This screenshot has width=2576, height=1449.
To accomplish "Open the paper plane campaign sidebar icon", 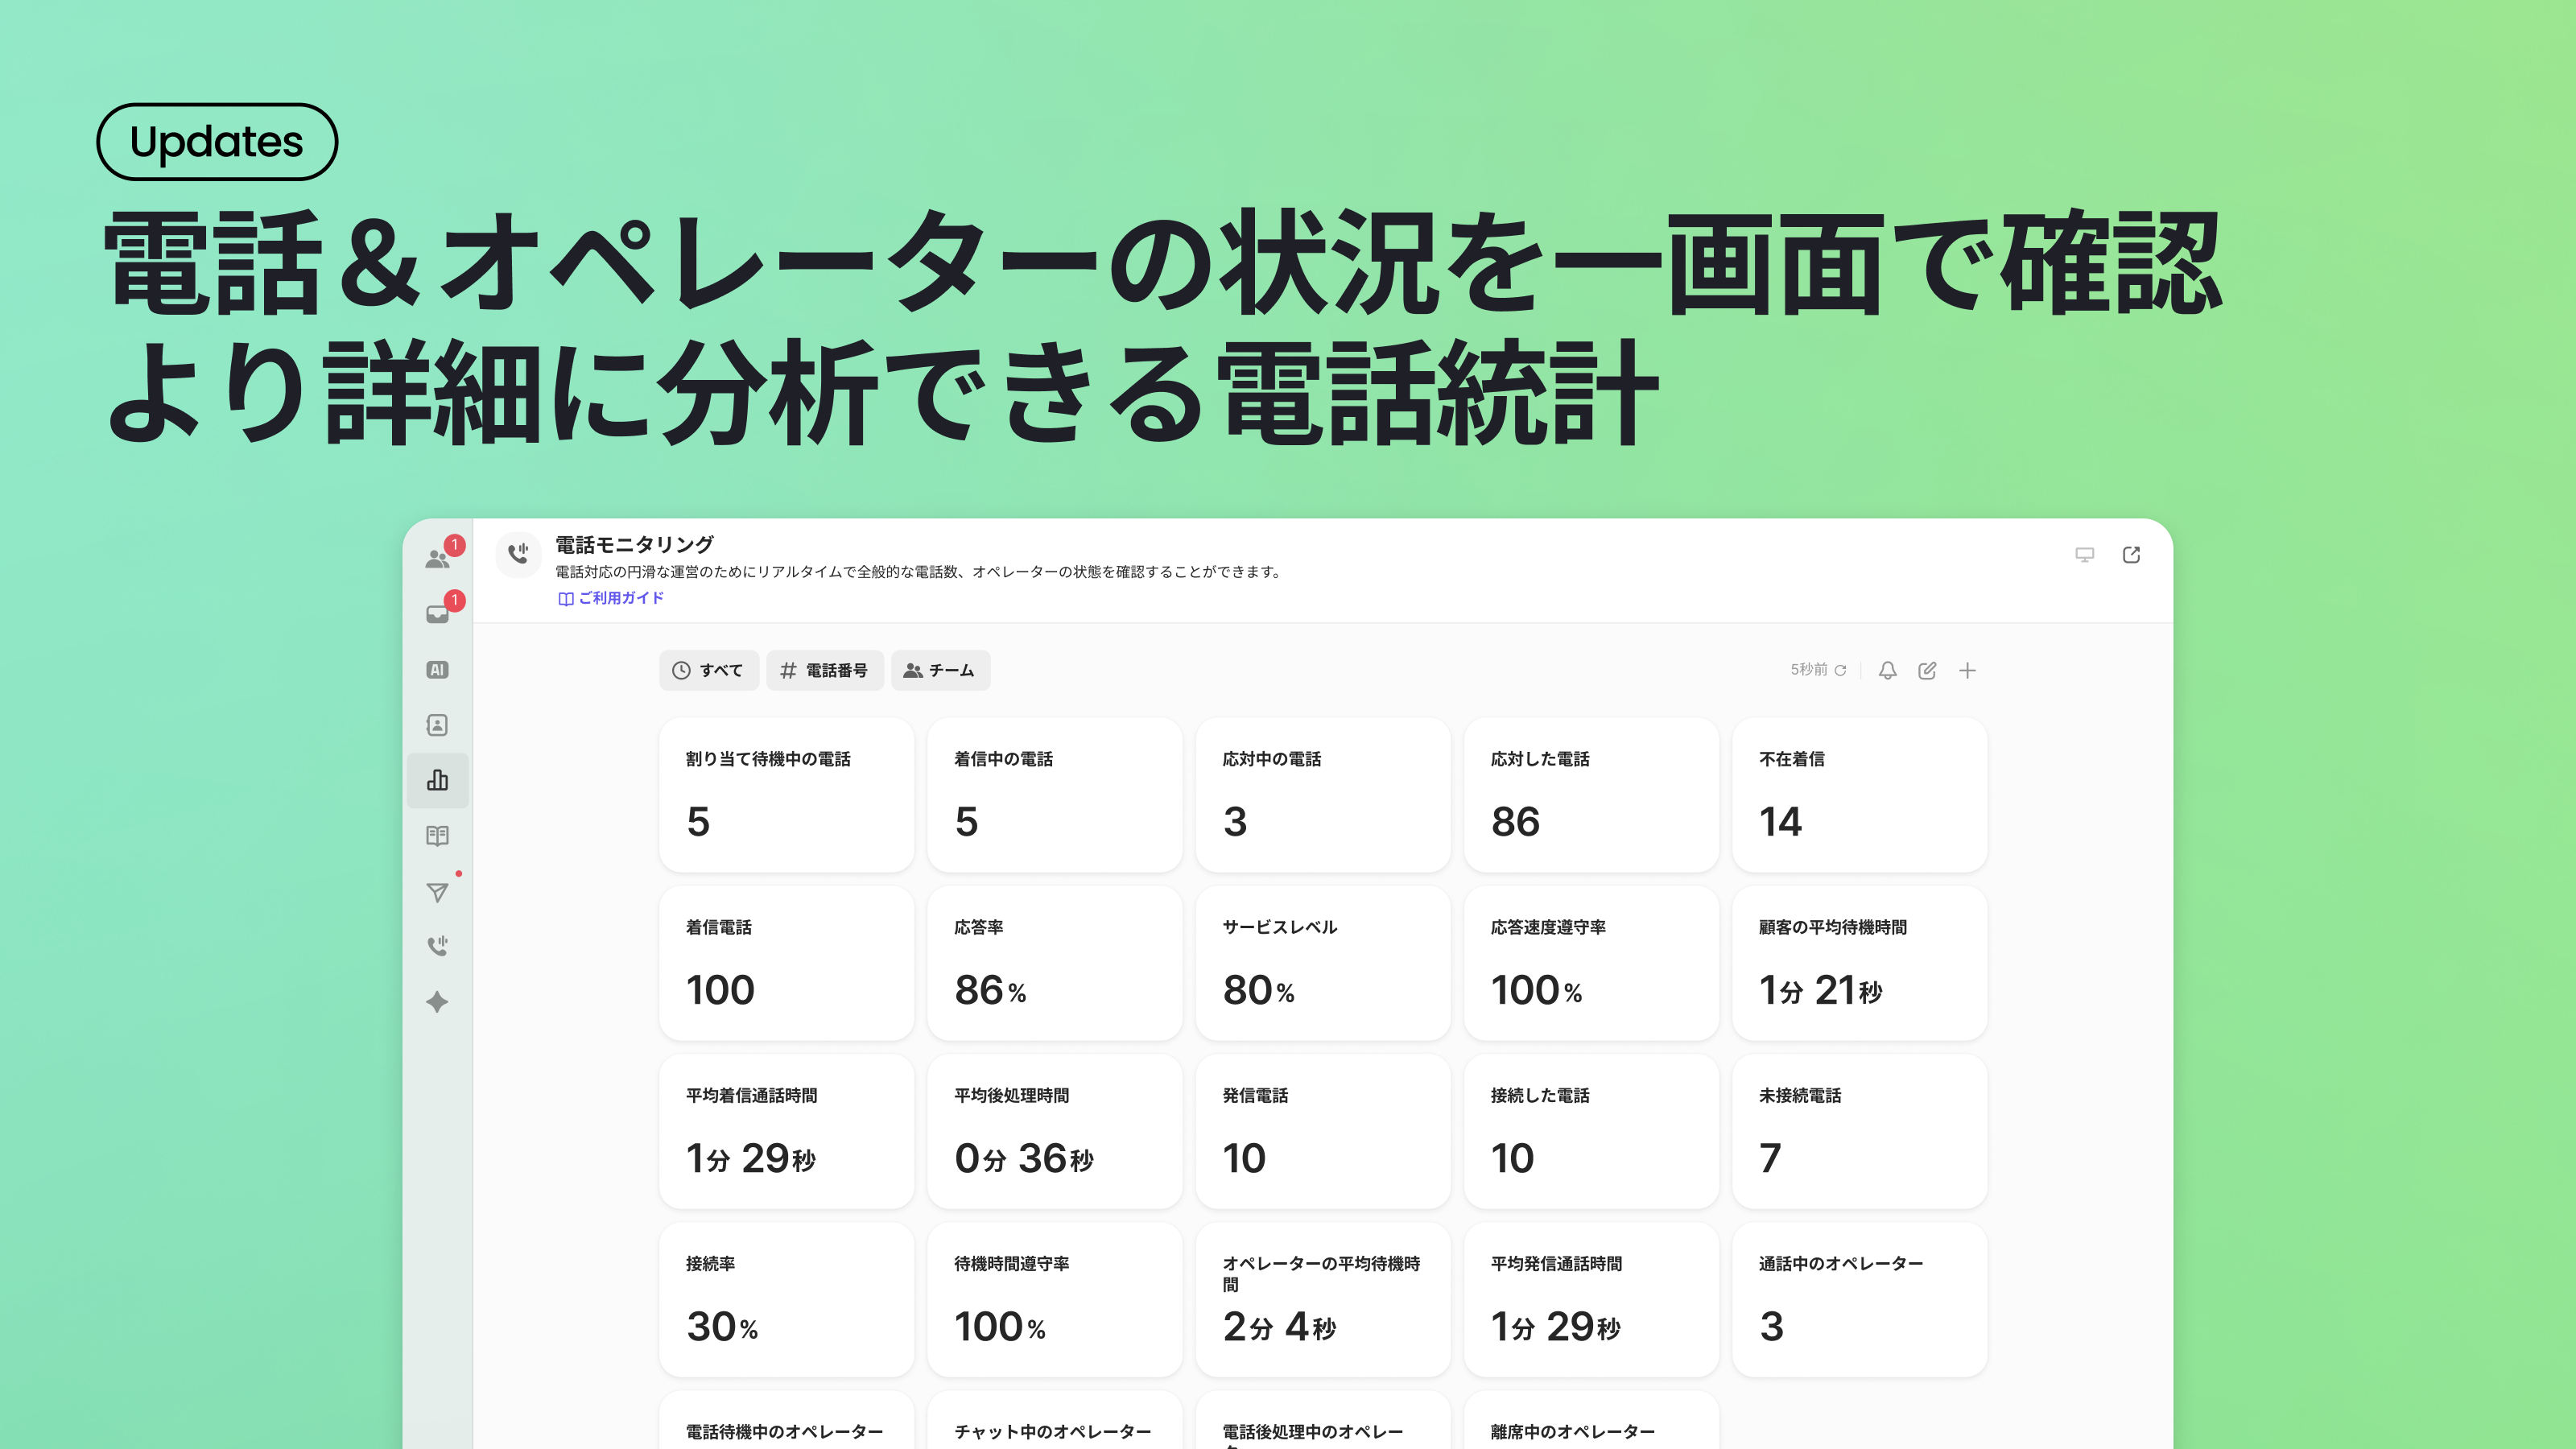I will coord(437,892).
